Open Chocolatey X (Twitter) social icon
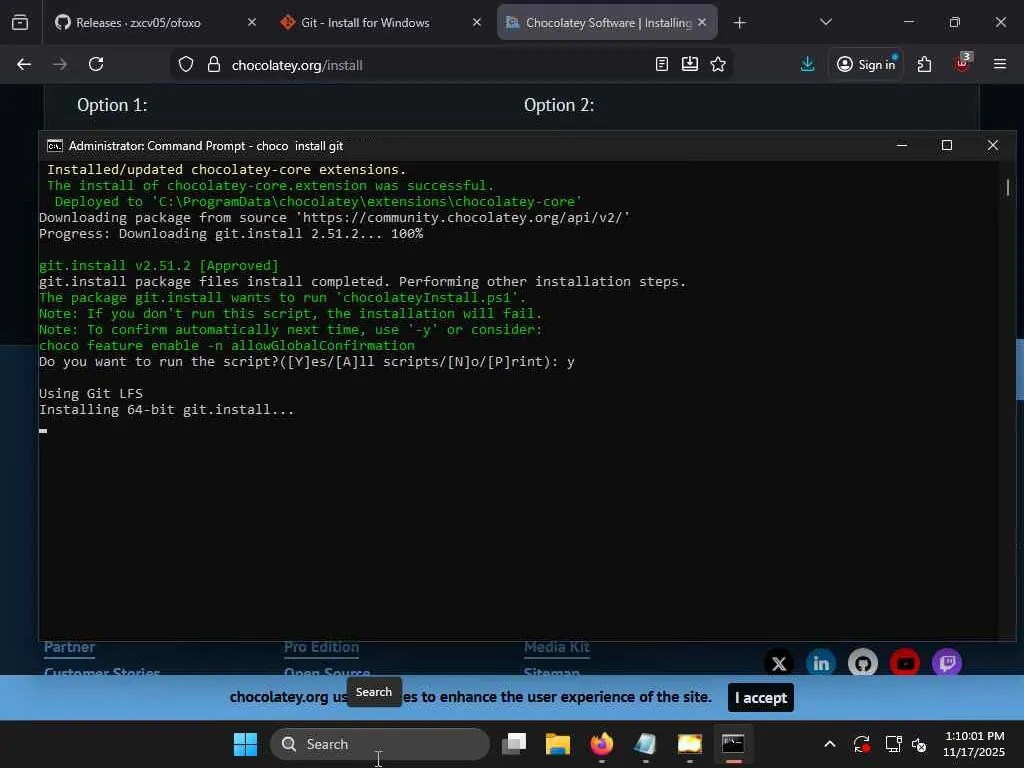The height and width of the screenshot is (768, 1024). coord(778,664)
